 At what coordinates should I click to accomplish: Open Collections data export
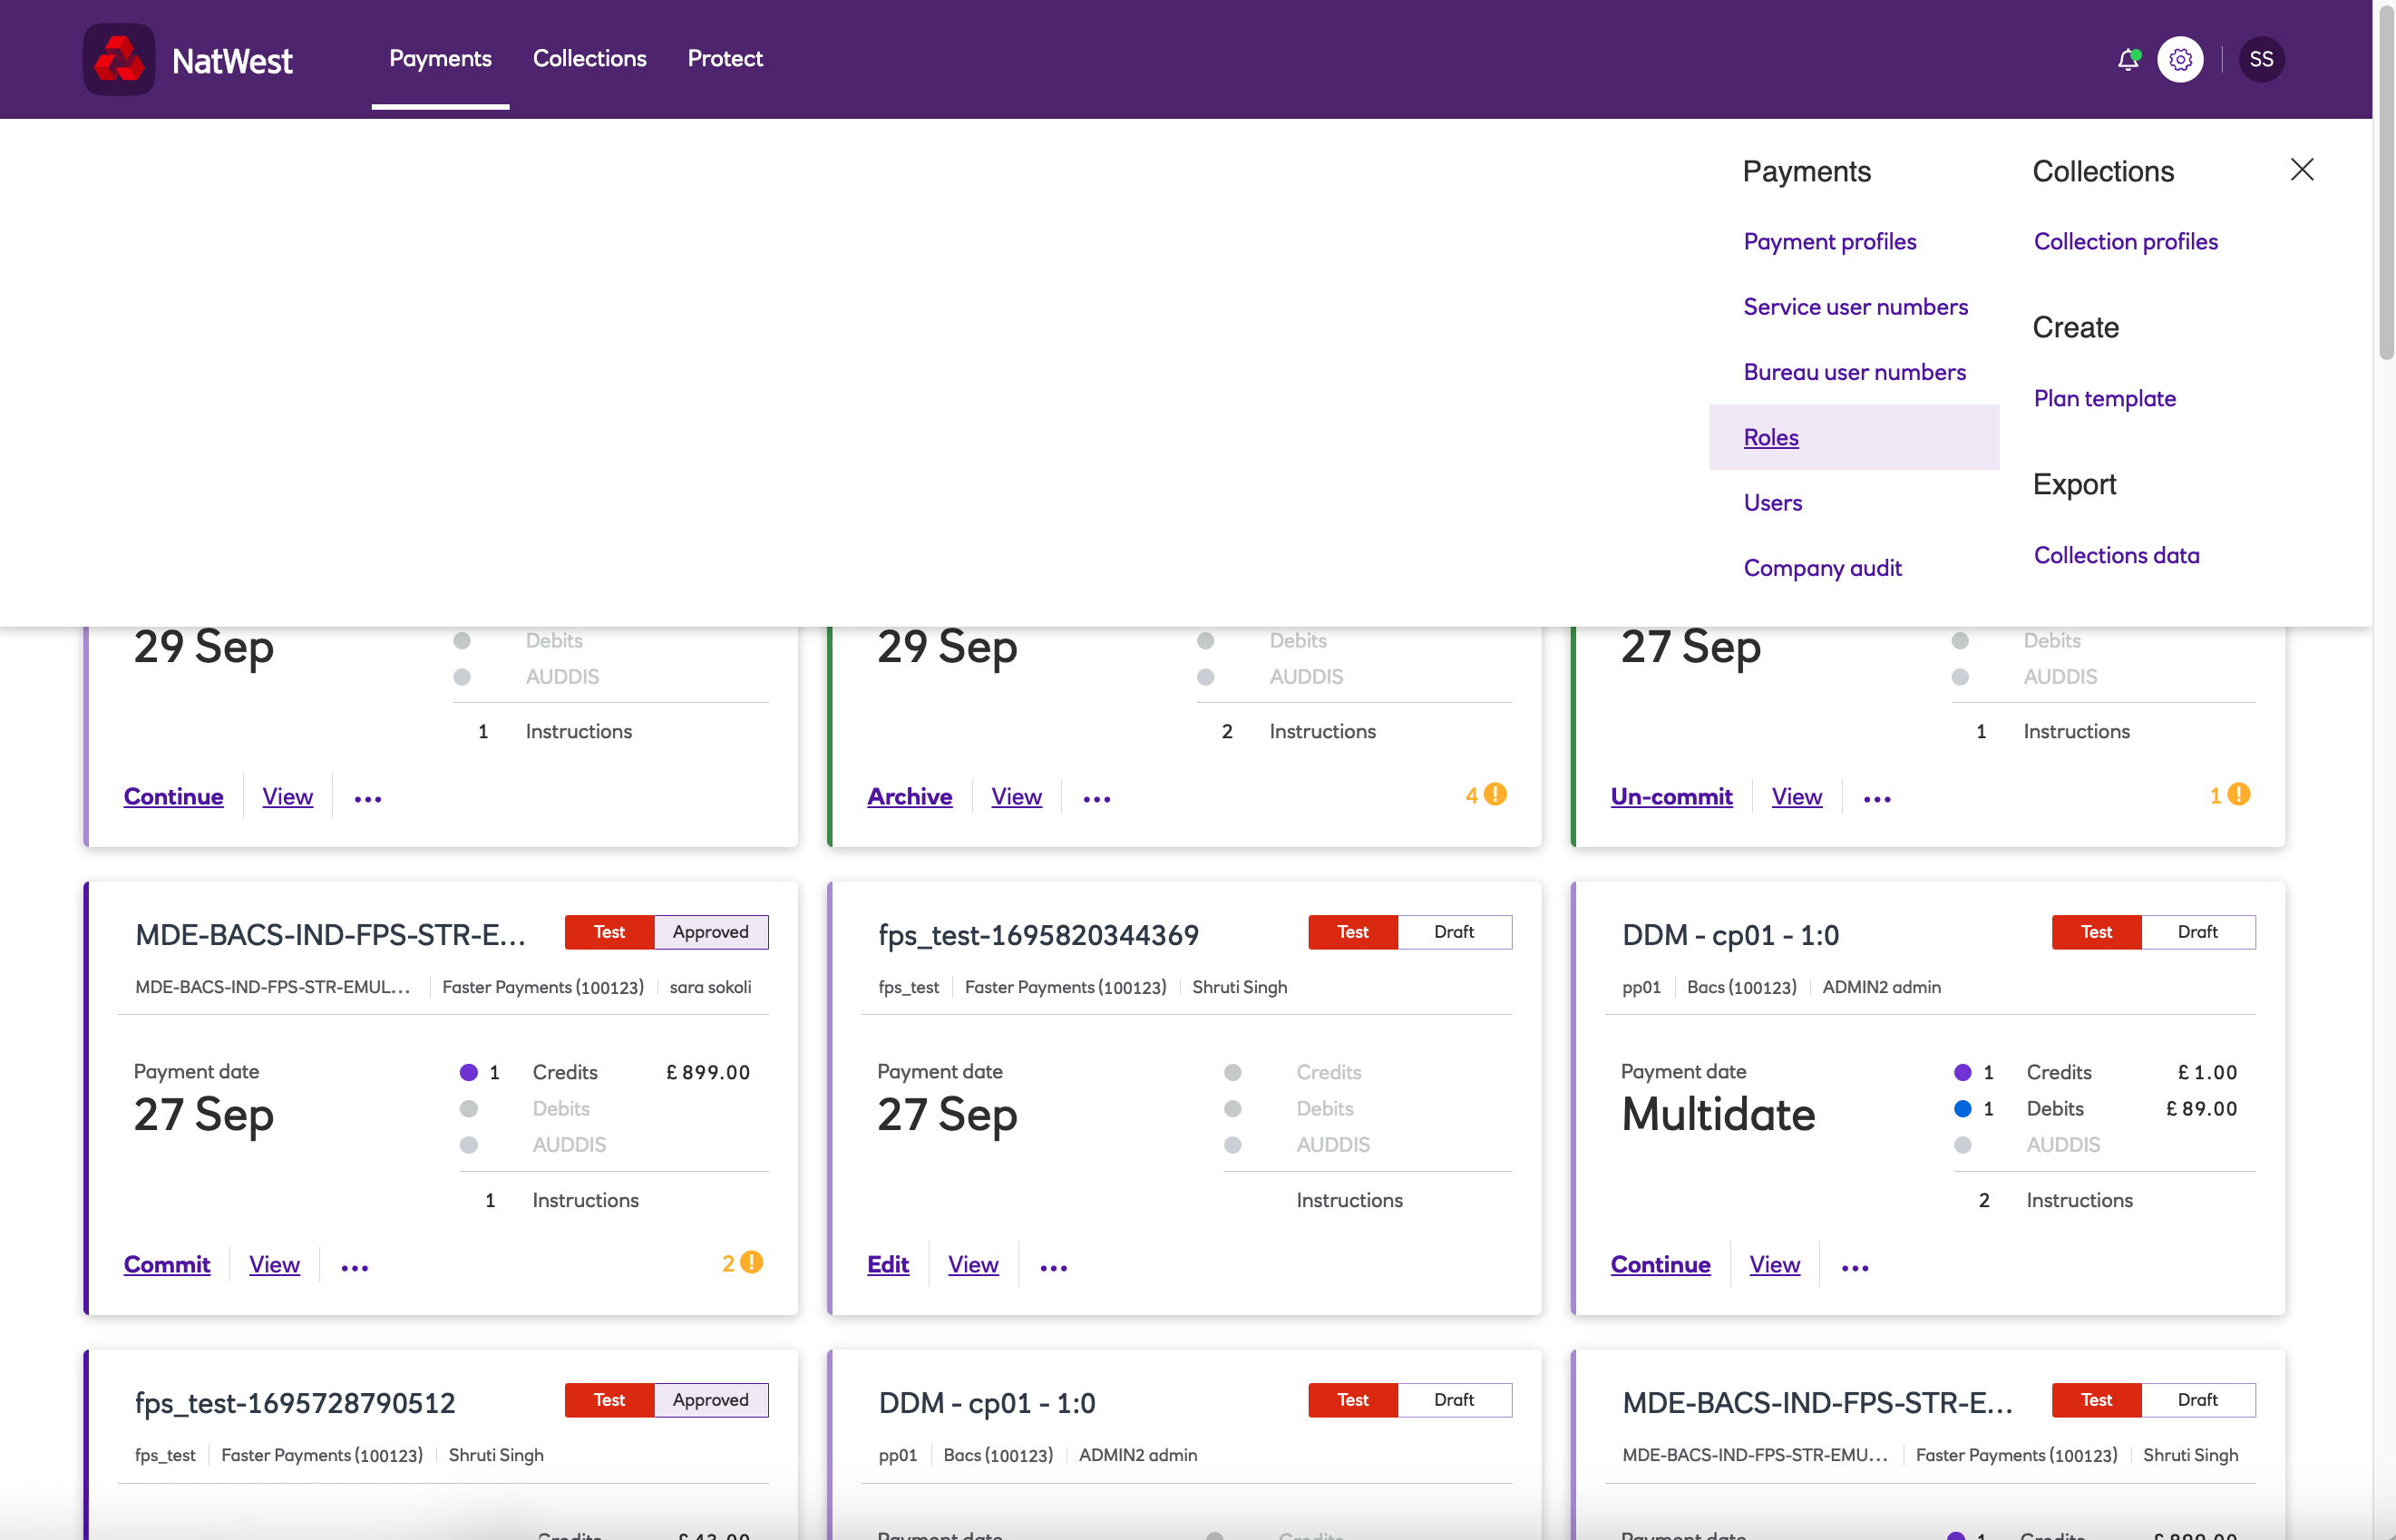(x=2116, y=555)
